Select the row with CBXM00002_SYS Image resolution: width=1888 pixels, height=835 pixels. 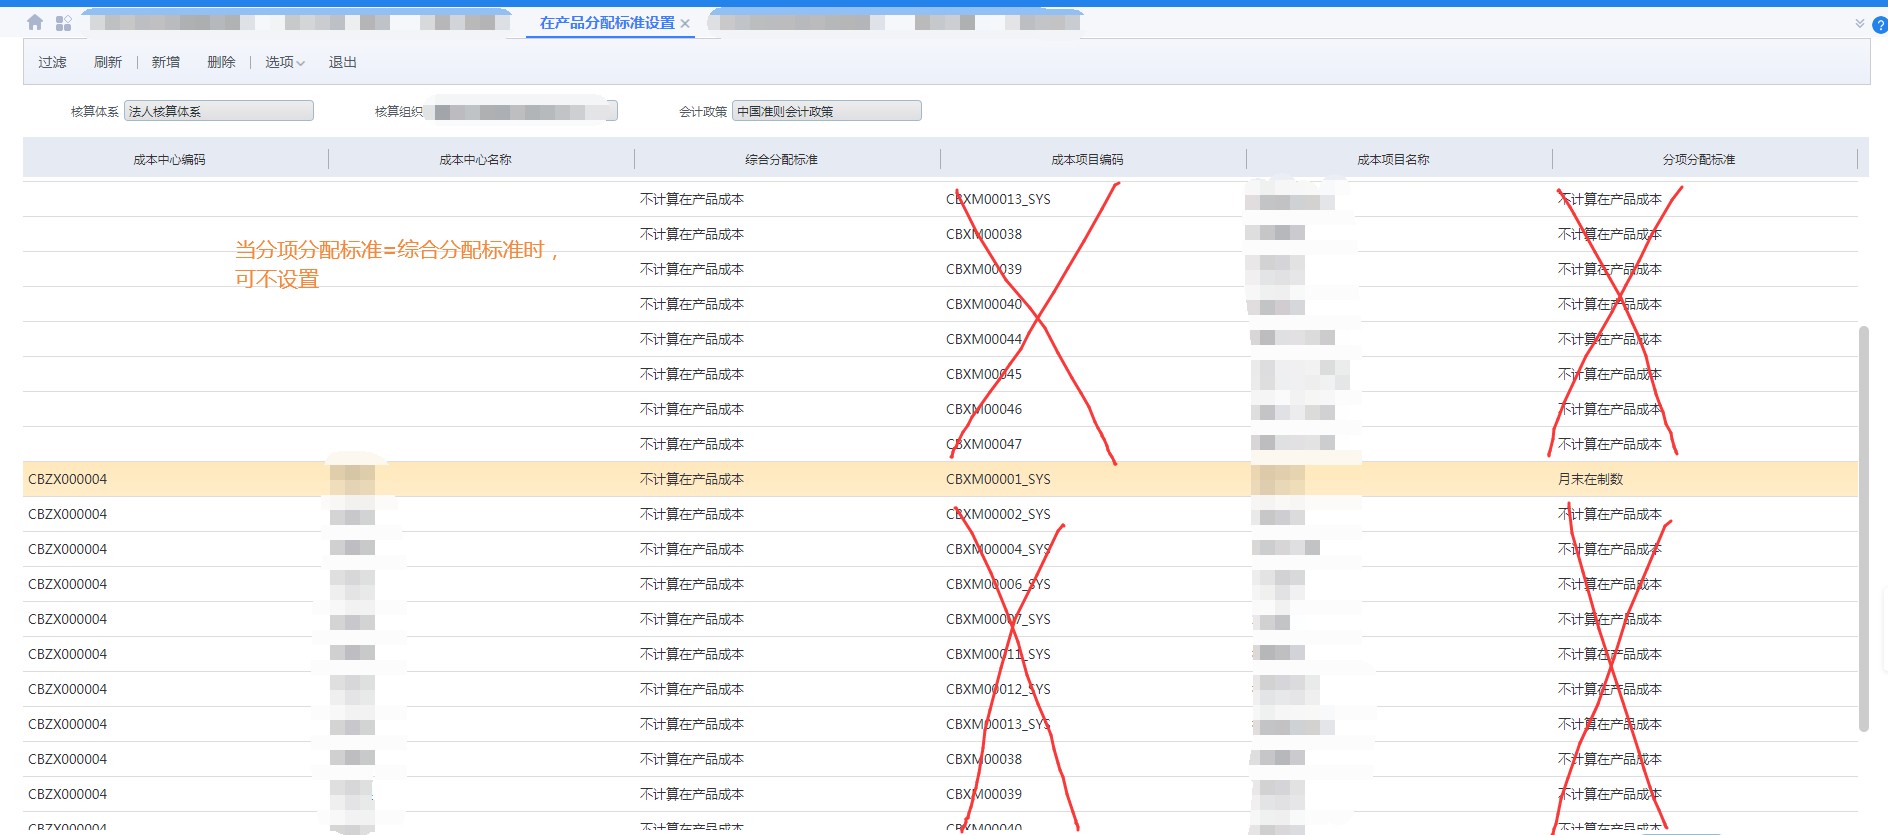point(997,514)
